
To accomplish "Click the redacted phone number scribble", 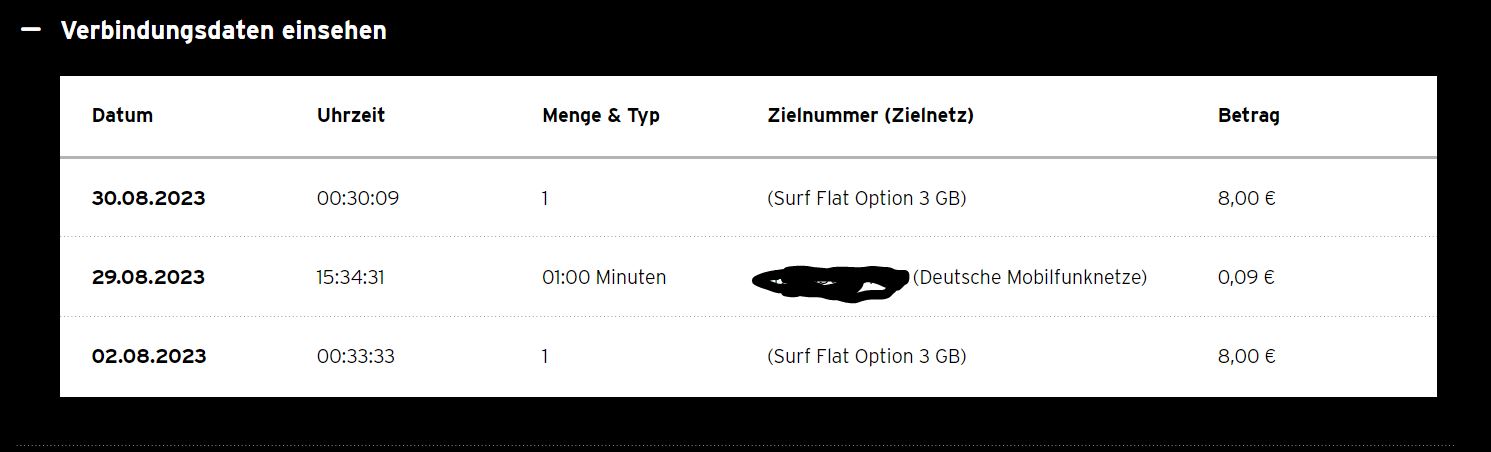I will pyautogui.click(x=829, y=283).
